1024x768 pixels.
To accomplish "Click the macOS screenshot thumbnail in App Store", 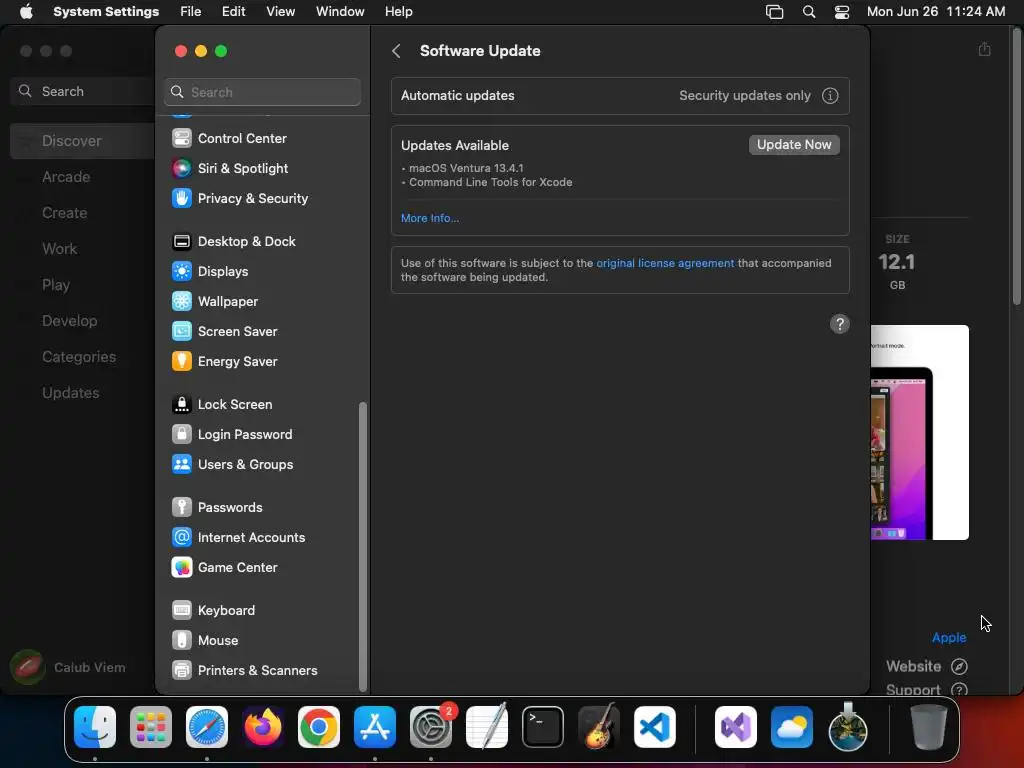I will click(x=920, y=432).
